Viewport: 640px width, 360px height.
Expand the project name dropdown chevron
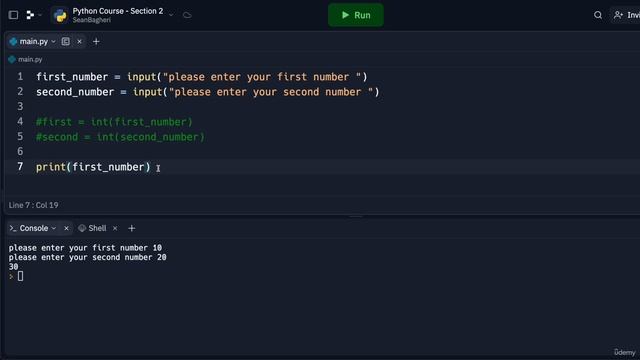[171, 15]
